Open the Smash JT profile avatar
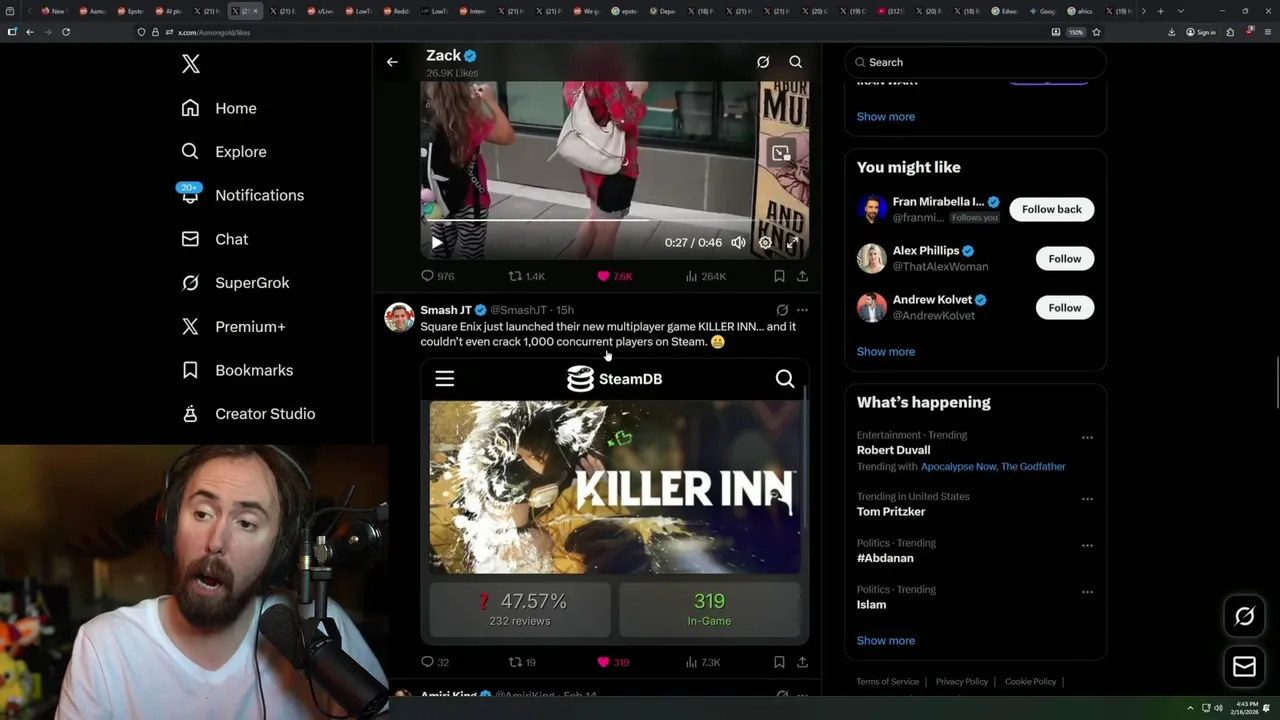Screen dimensions: 1280x720 pos(400,317)
